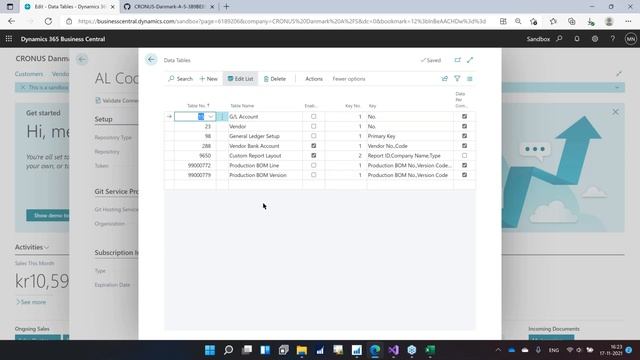Open the row menu for G/L Account
The image size is (640, 360).
222,117
